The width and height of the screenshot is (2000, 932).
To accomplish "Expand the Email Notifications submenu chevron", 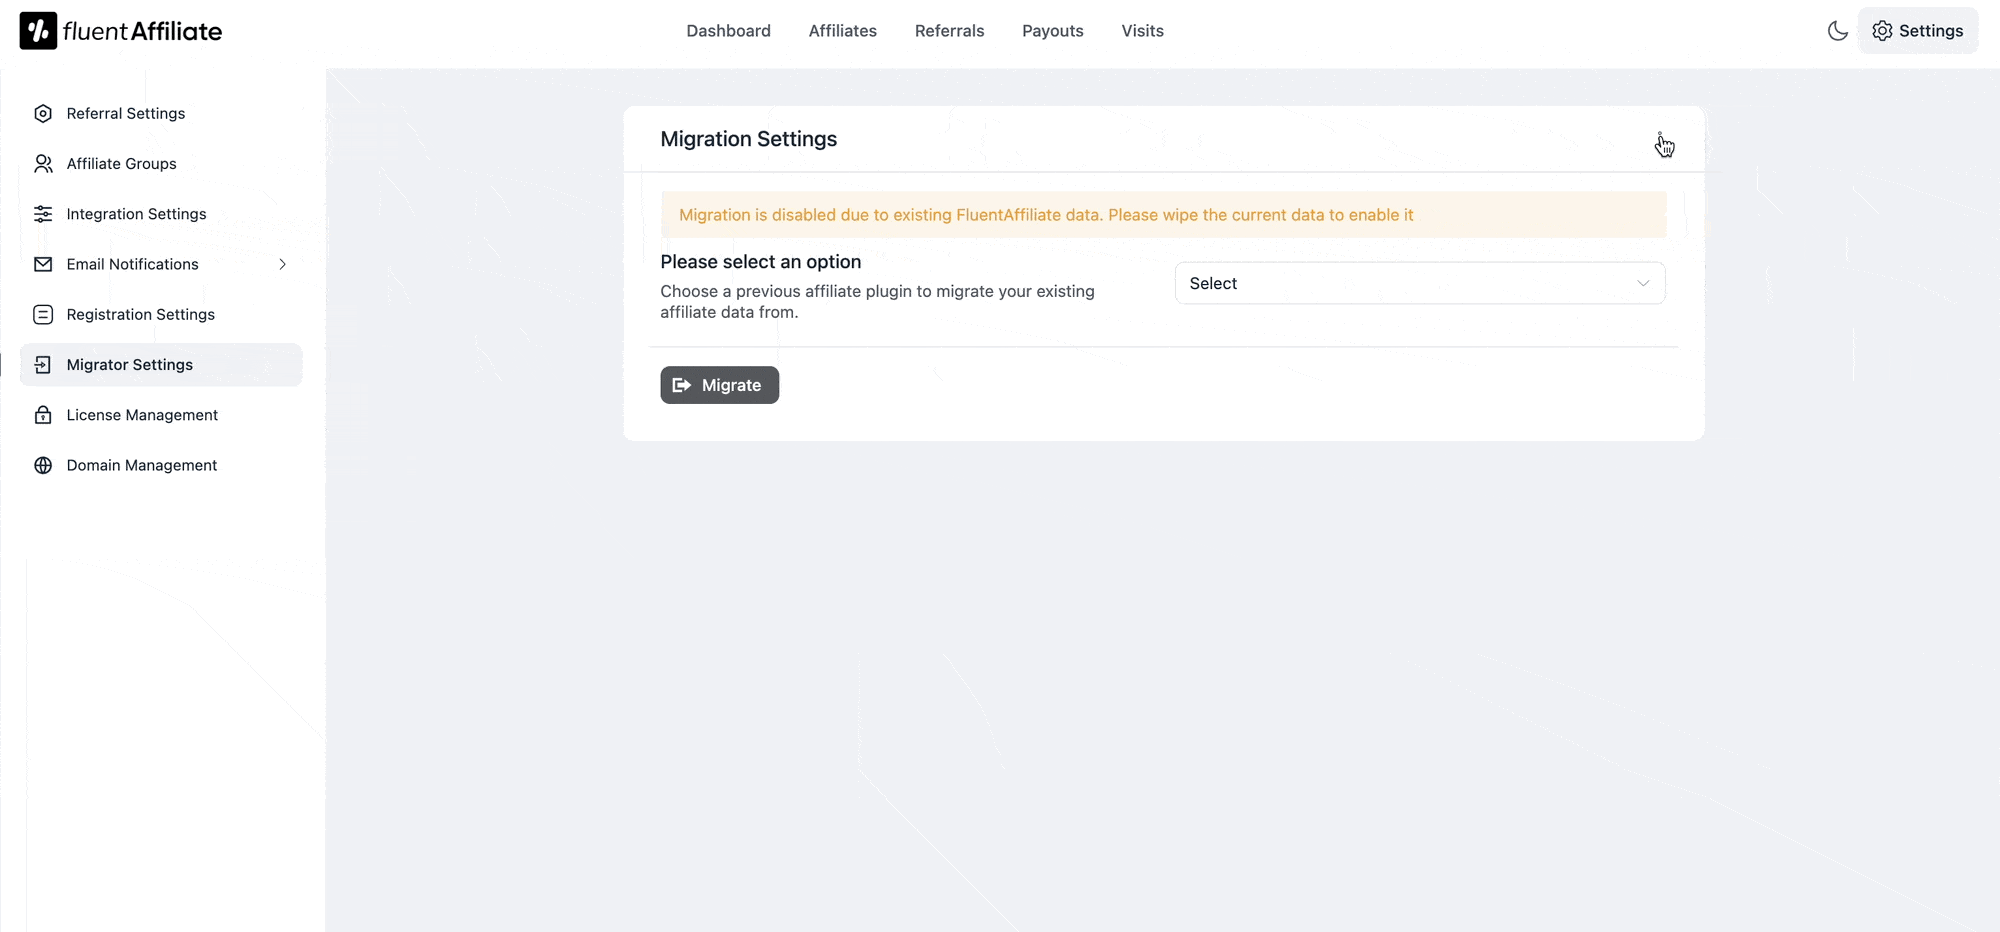I will click(x=283, y=264).
